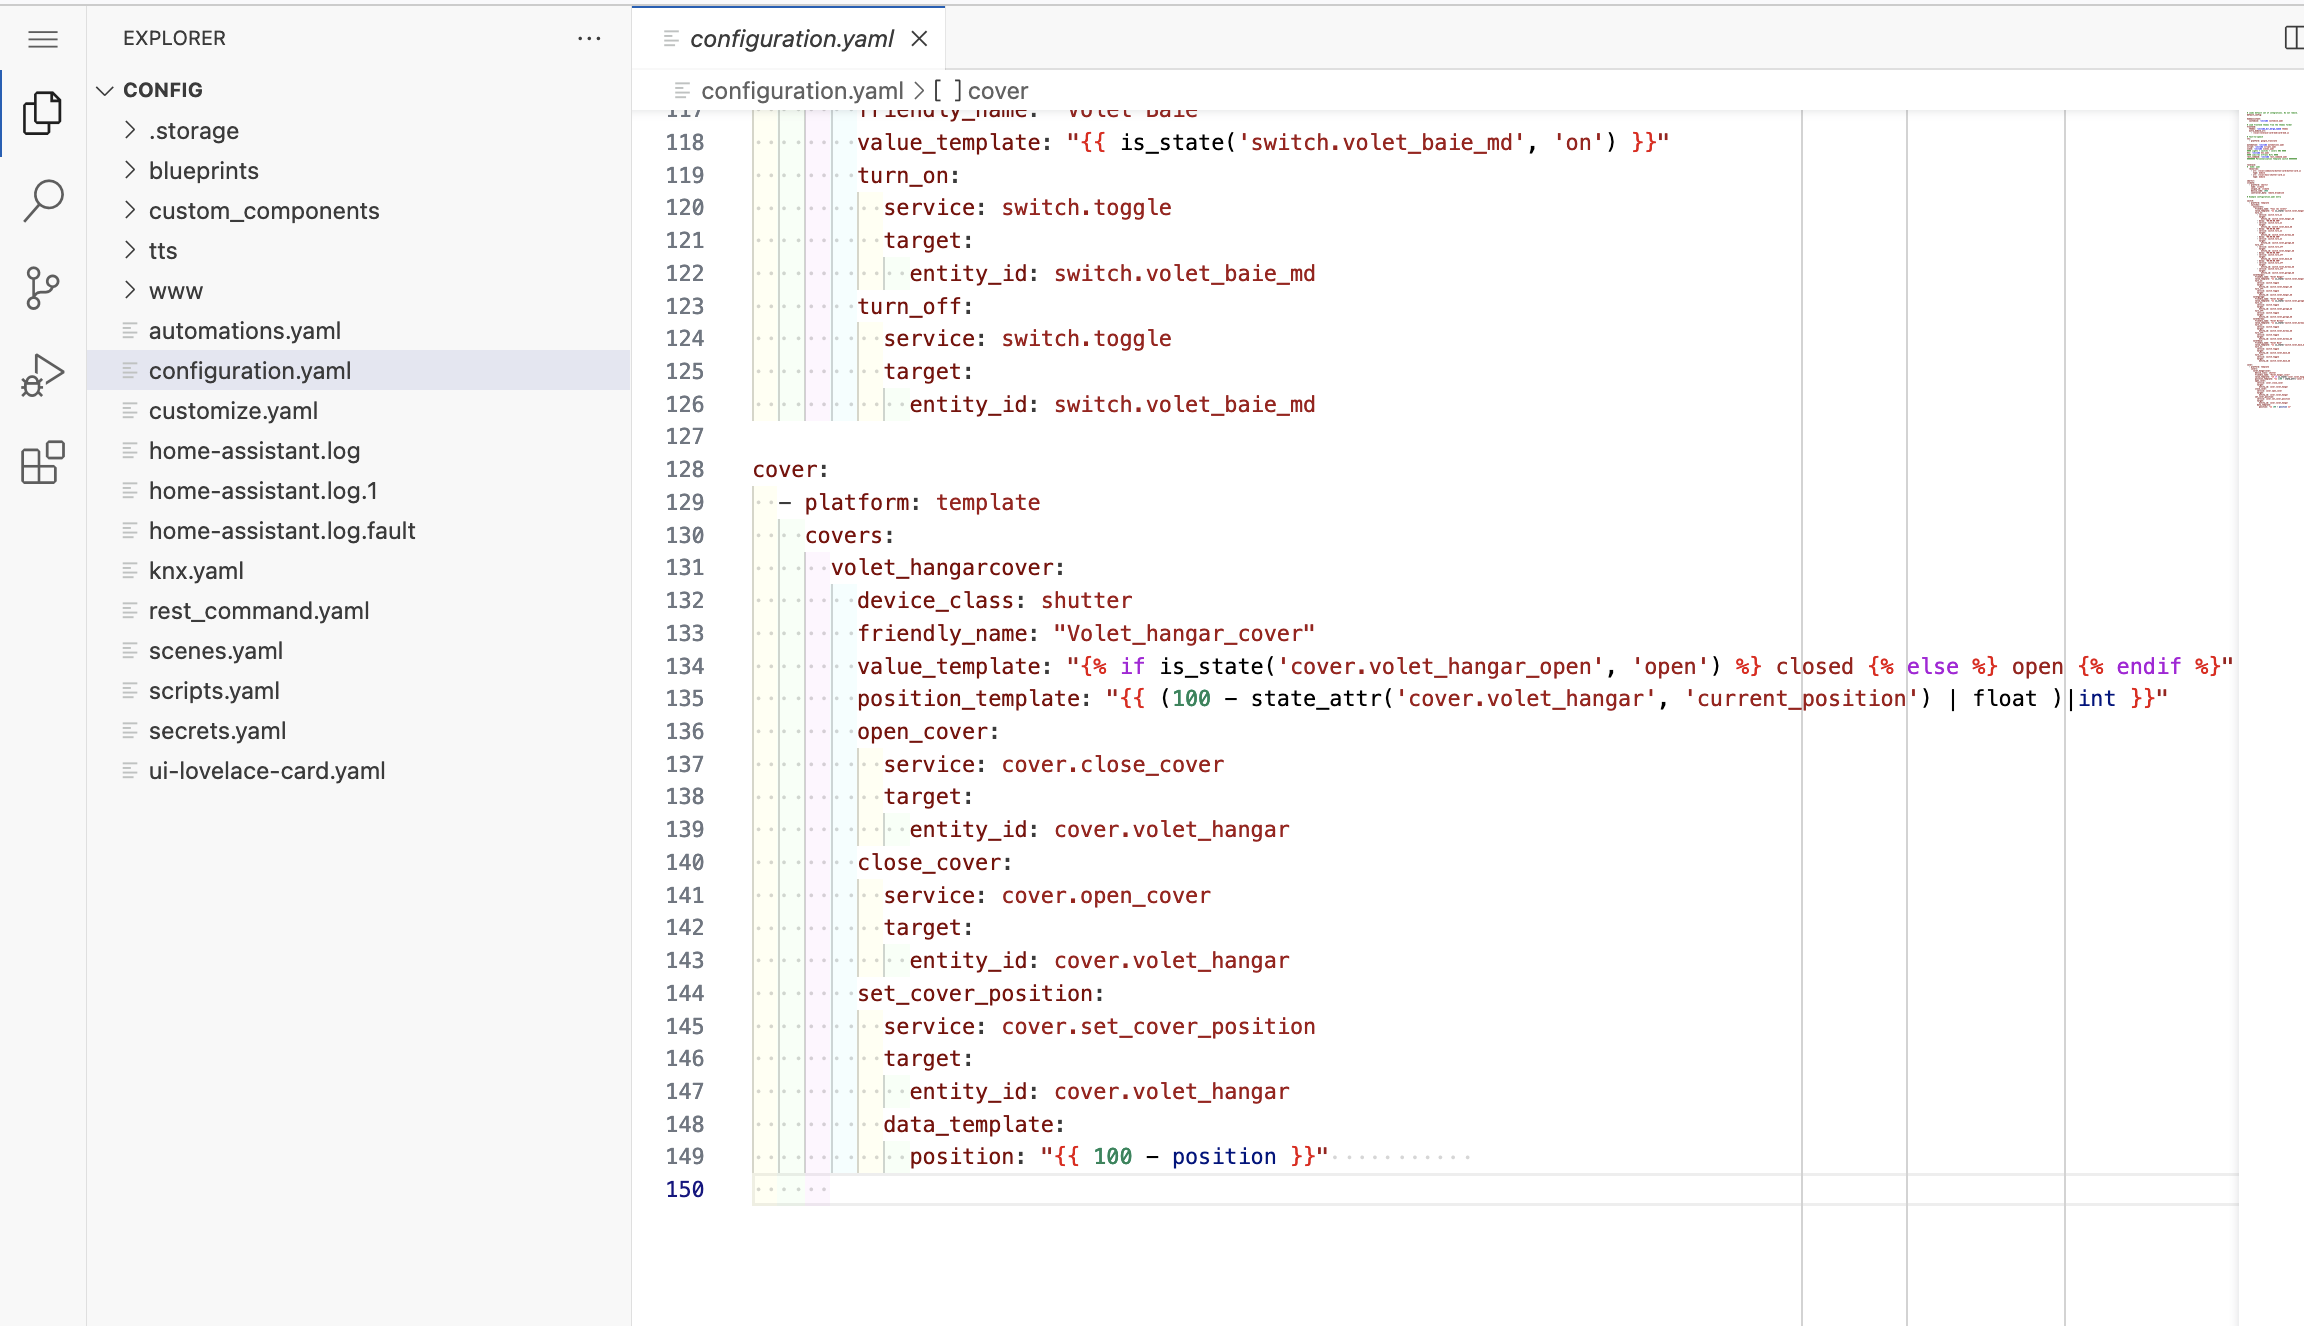This screenshot has height=1326, width=2304.
Task: Open the knx.yaml file
Action: coord(196,570)
